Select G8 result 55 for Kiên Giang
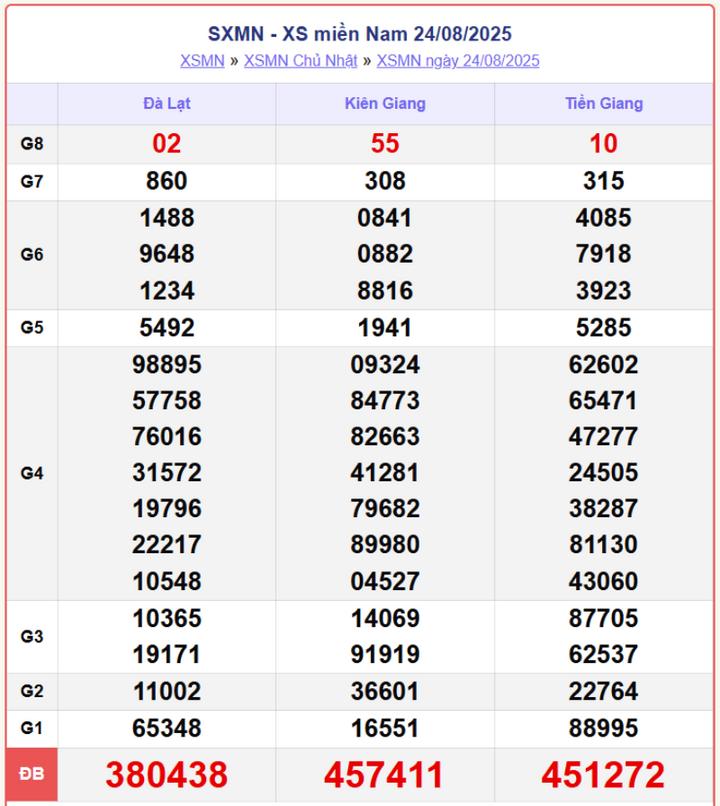This screenshot has width=720, height=806. (x=385, y=143)
